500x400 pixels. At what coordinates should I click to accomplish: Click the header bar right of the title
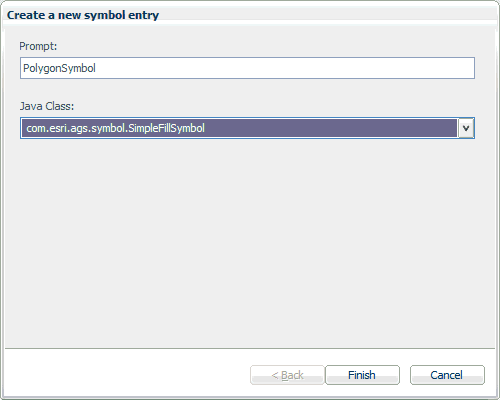click(x=327, y=15)
